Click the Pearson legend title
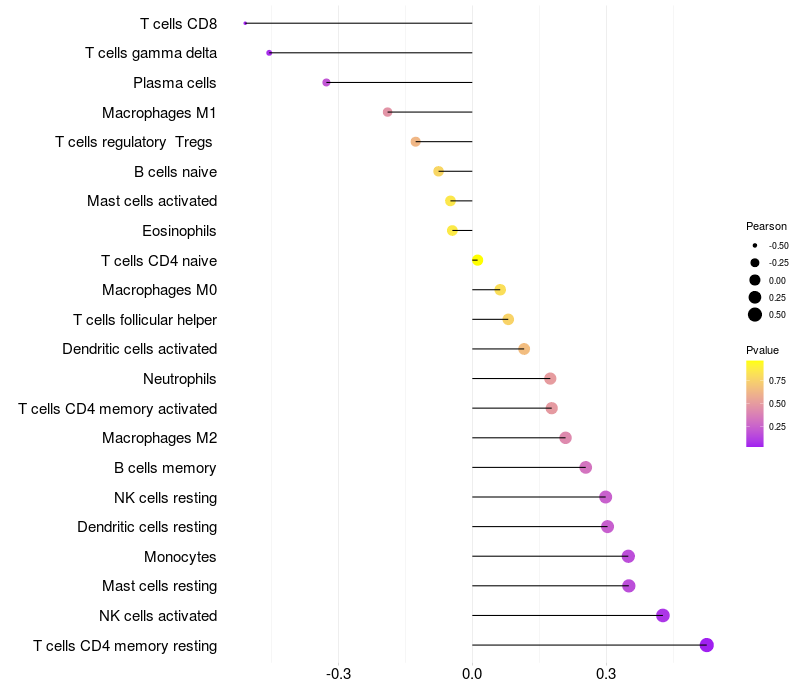 click(x=766, y=226)
